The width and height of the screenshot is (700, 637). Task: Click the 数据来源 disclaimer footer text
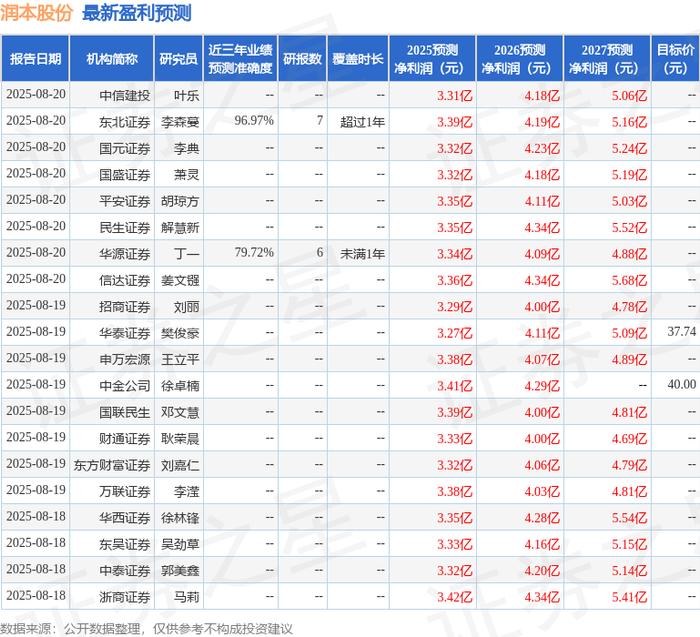pyautogui.click(x=146, y=629)
